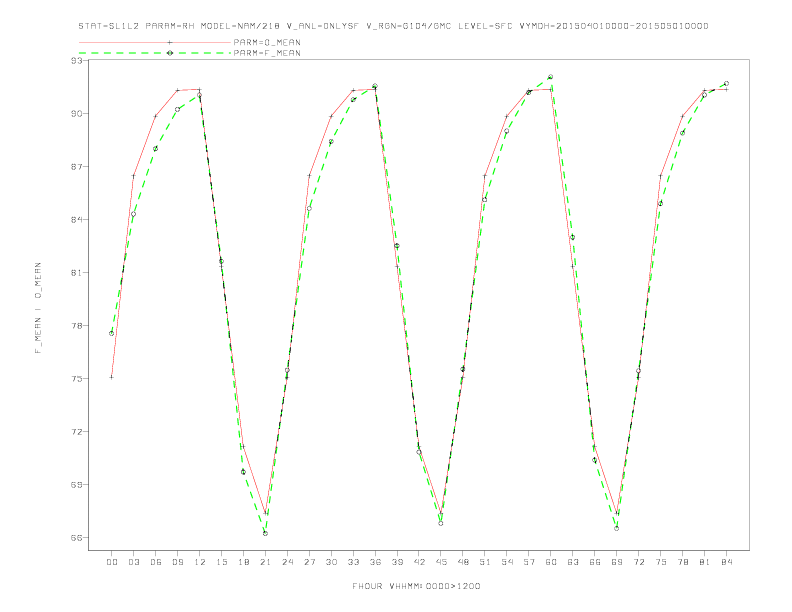The height and width of the screenshot is (612, 792).
Task: Click the red solid legend line sample
Action: coord(155,42)
